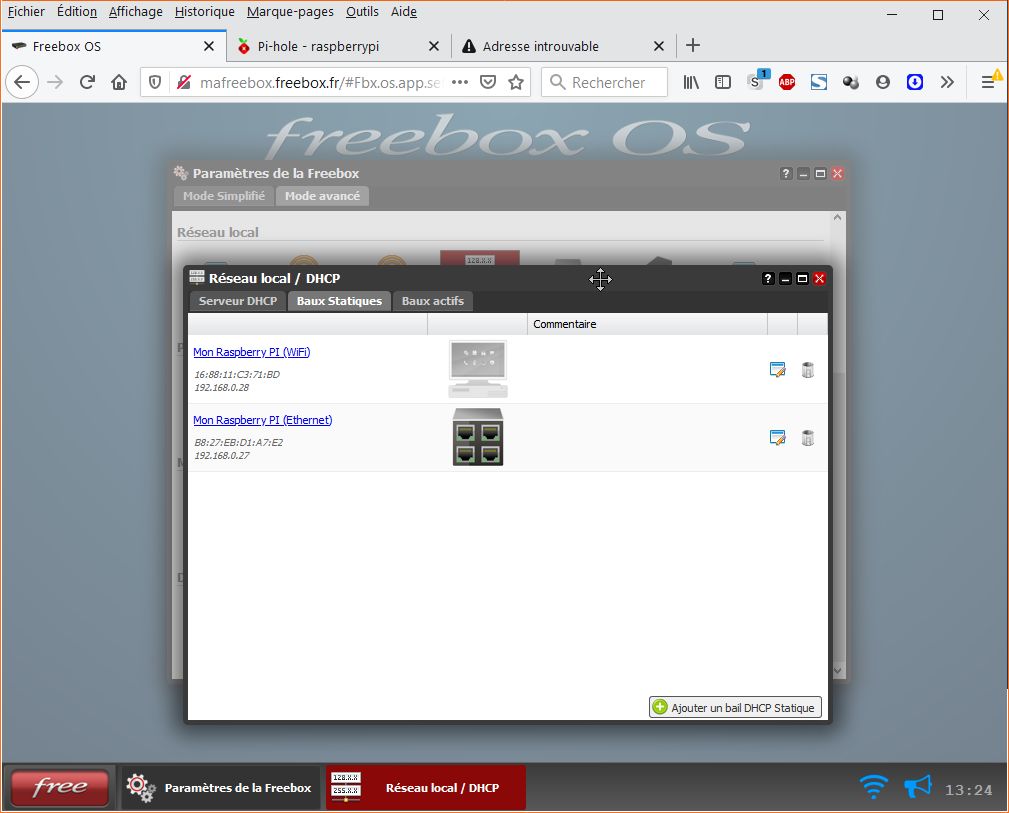Delete the Mon Raspberry PI (WiFi) static lease
This screenshot has height=813, width=1009.
[808, 370]
